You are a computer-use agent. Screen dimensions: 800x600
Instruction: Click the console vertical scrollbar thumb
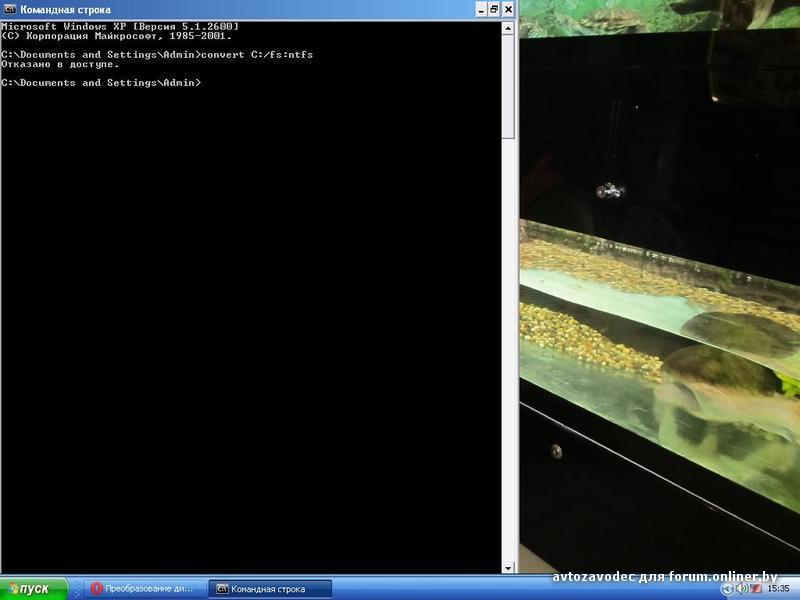(508, 87)
